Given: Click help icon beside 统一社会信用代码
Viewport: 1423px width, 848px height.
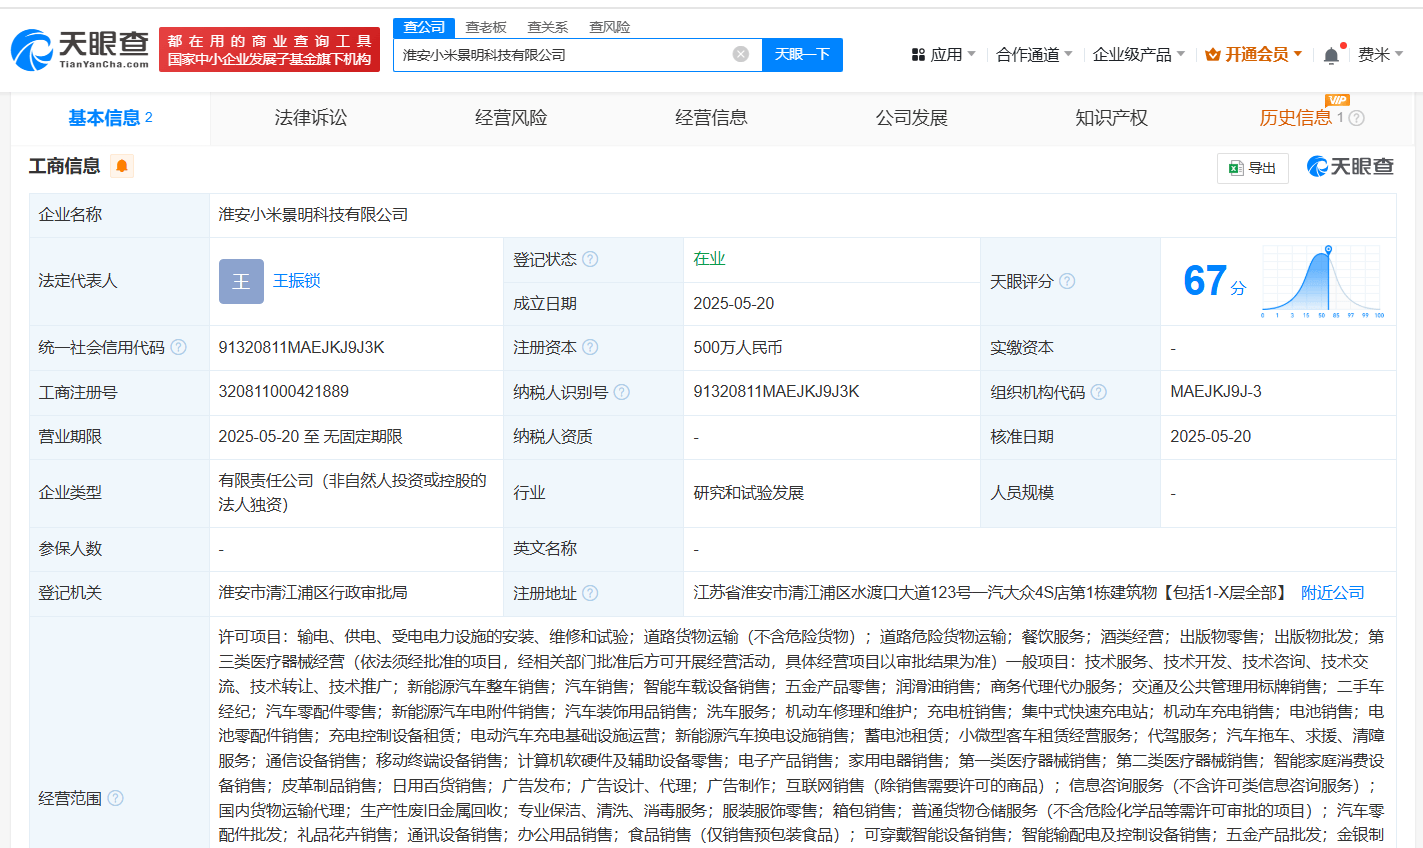Looking at the screenshot, I should (x=178, y=347).
